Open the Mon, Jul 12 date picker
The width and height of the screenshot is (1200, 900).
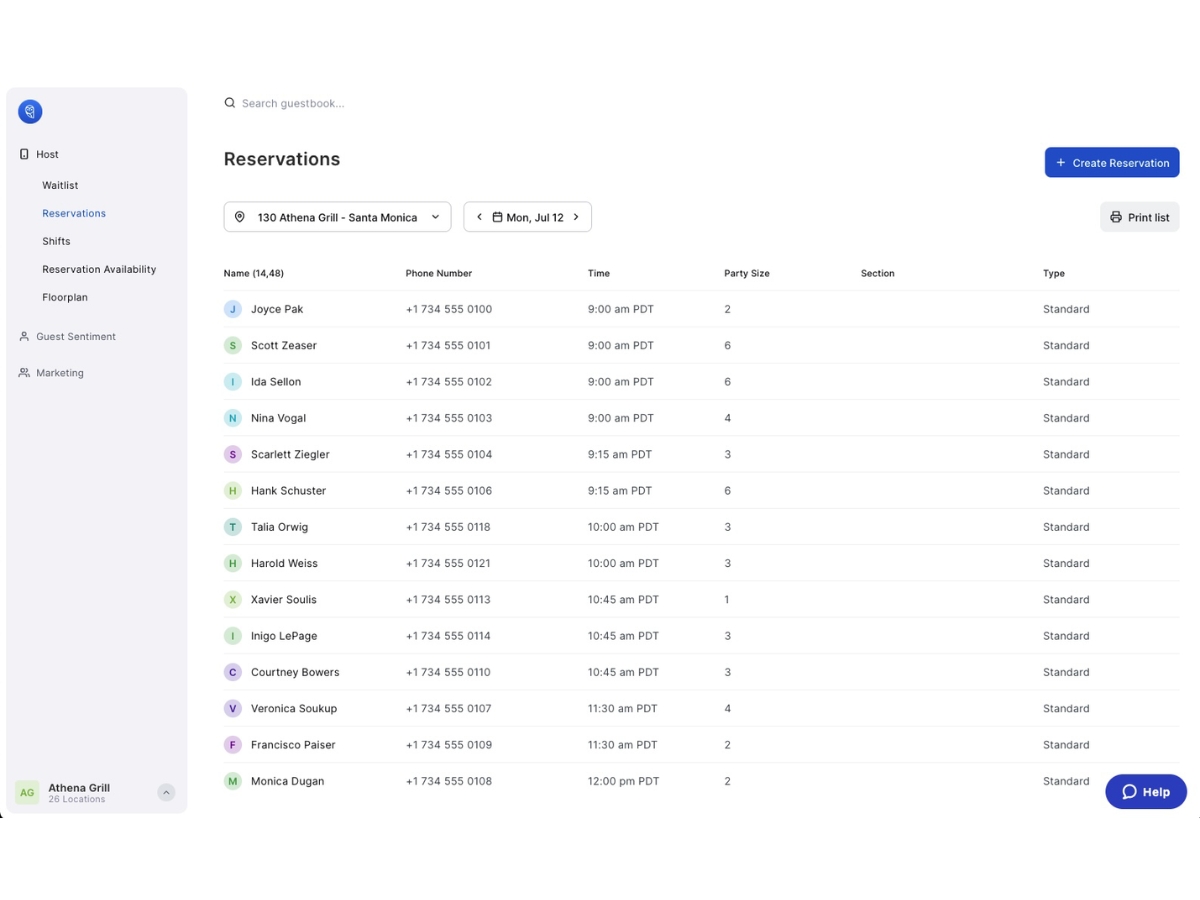[527, 217]
